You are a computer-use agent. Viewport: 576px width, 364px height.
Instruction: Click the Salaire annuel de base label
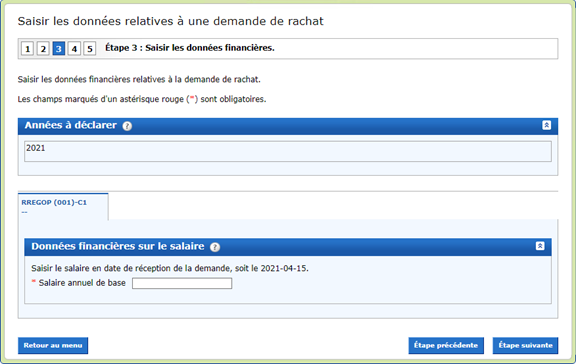click(82, 283)
